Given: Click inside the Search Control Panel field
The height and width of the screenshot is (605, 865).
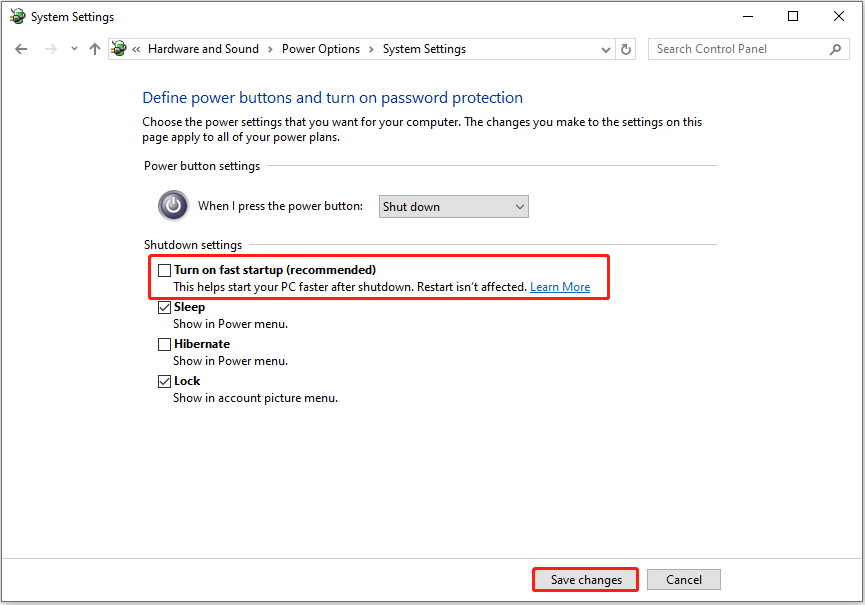Looking at the screenshot, I should (740, 48).
